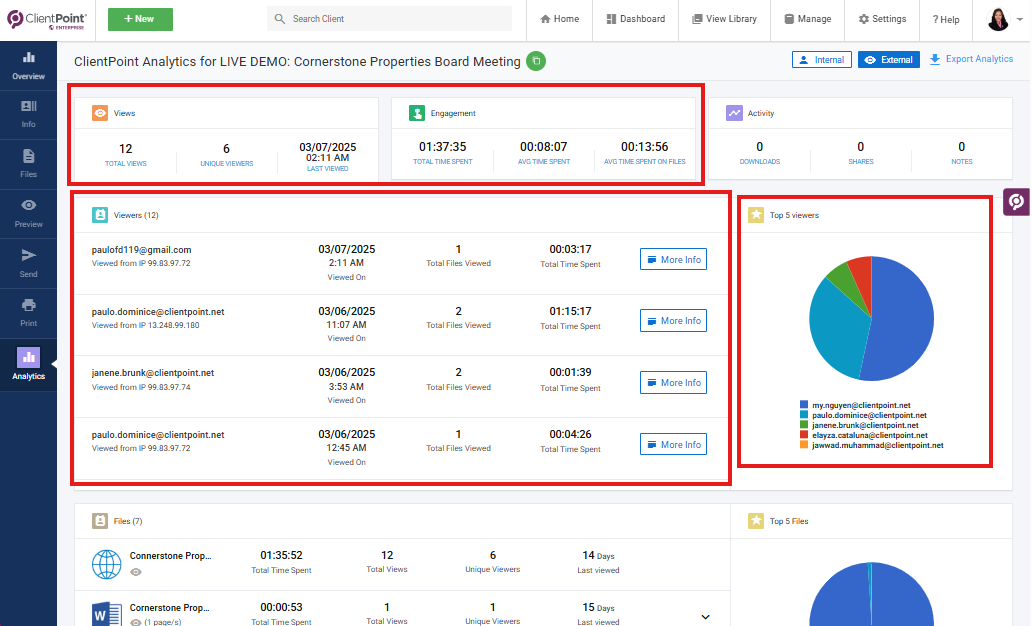
Task: Click the green copy icon beside title
Action: coord(537,62)
